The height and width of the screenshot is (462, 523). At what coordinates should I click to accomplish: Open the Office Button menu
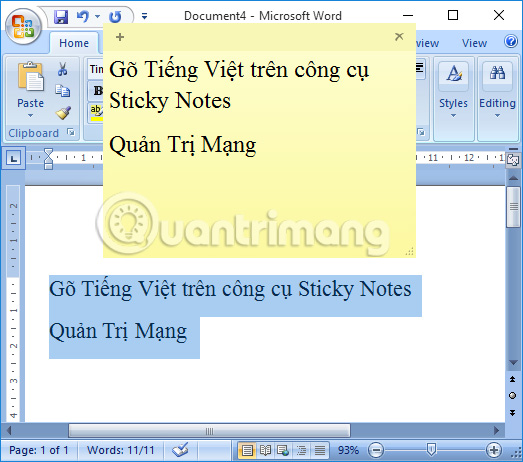23,27
